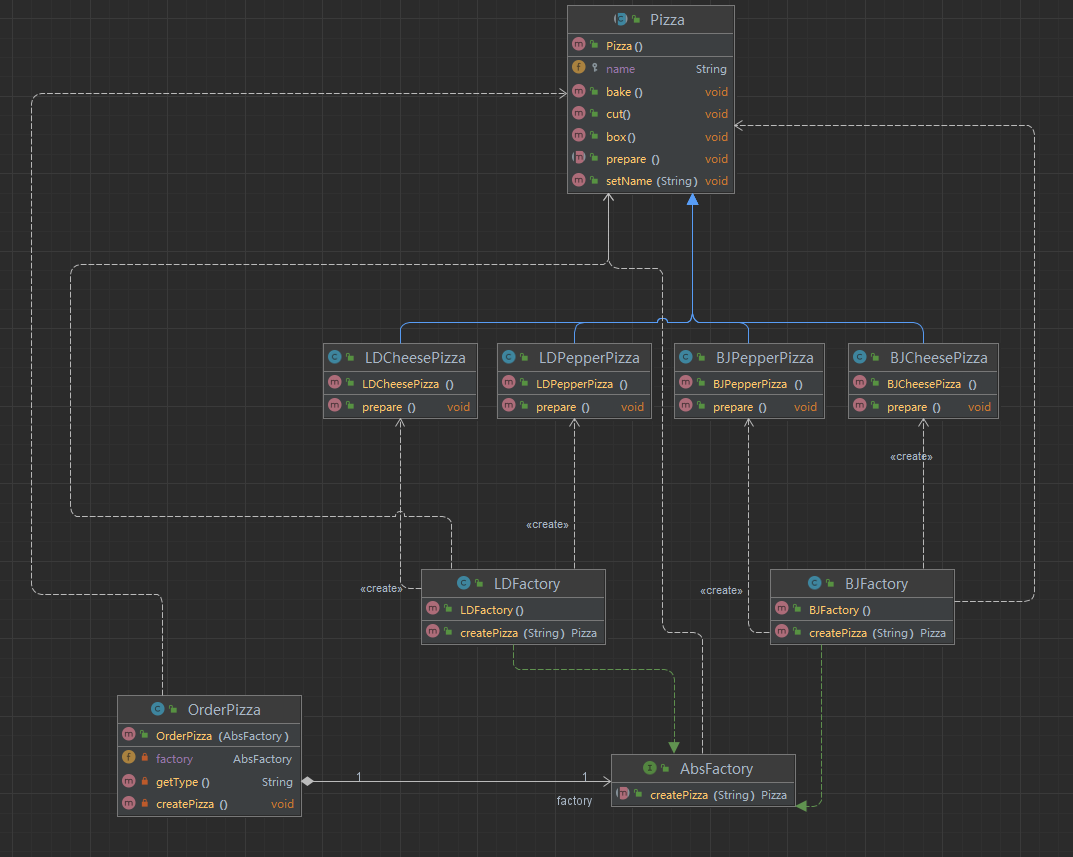Click method icon beside LDPepperPizza prepare()

click(x=508, y=405)
